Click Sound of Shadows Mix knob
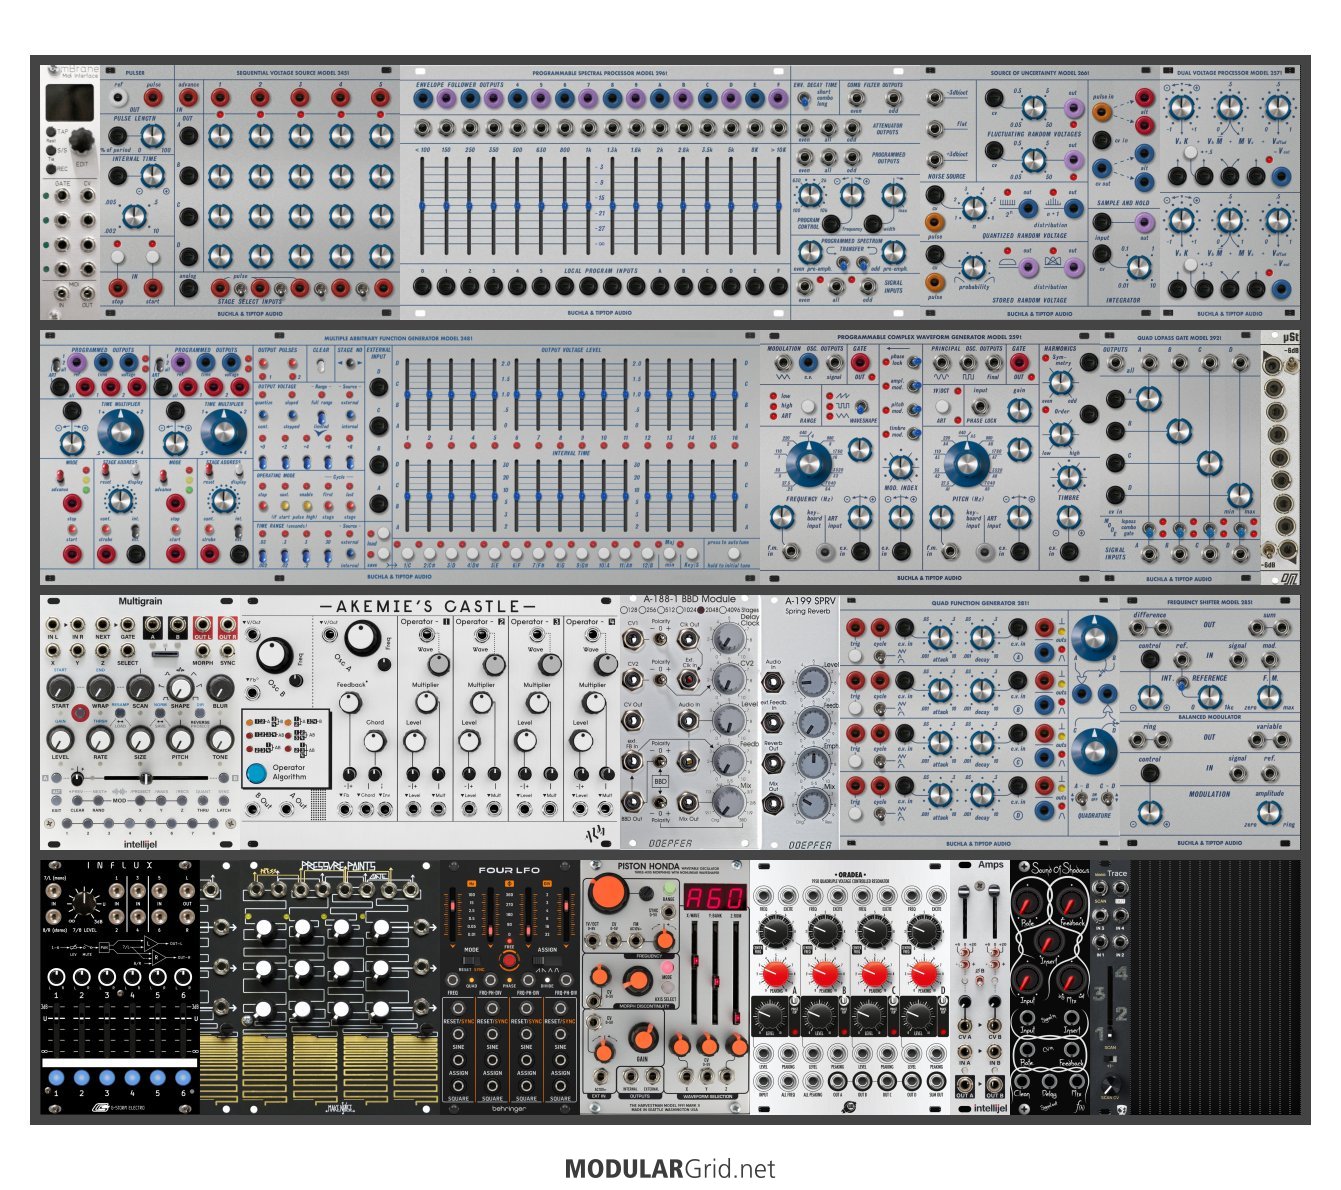This screenshot has width=1341, height=1190. (x=1070, y=978)
